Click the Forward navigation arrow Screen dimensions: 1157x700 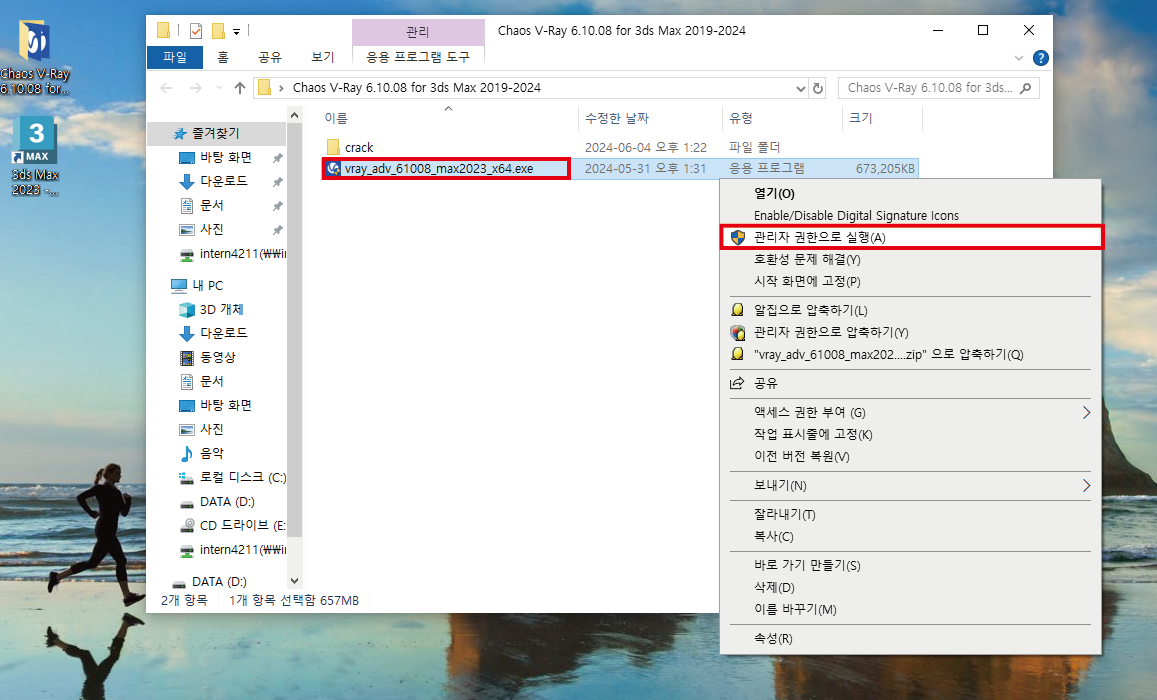pyautogui.click(x=196, y=88)
